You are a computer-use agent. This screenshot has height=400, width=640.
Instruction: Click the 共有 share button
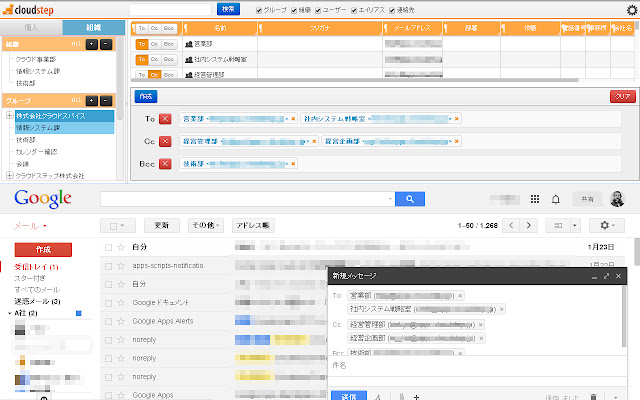point(587,199)
